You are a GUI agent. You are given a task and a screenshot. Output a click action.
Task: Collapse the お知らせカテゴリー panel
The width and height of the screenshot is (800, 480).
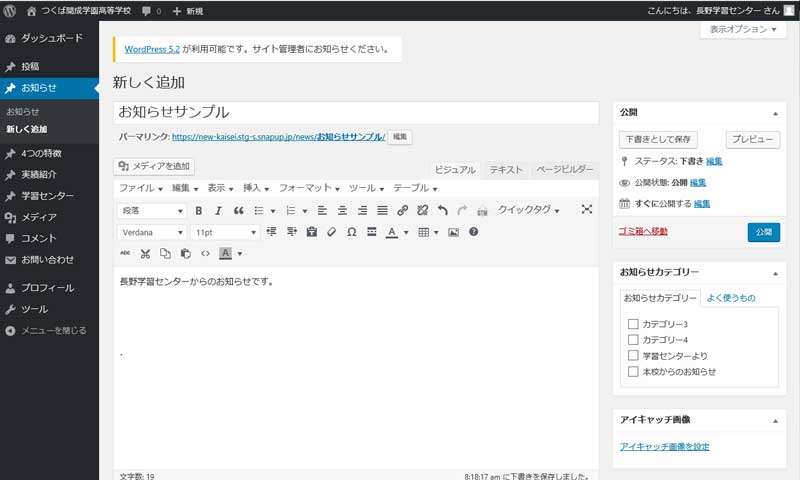click(x=775, y=273)
